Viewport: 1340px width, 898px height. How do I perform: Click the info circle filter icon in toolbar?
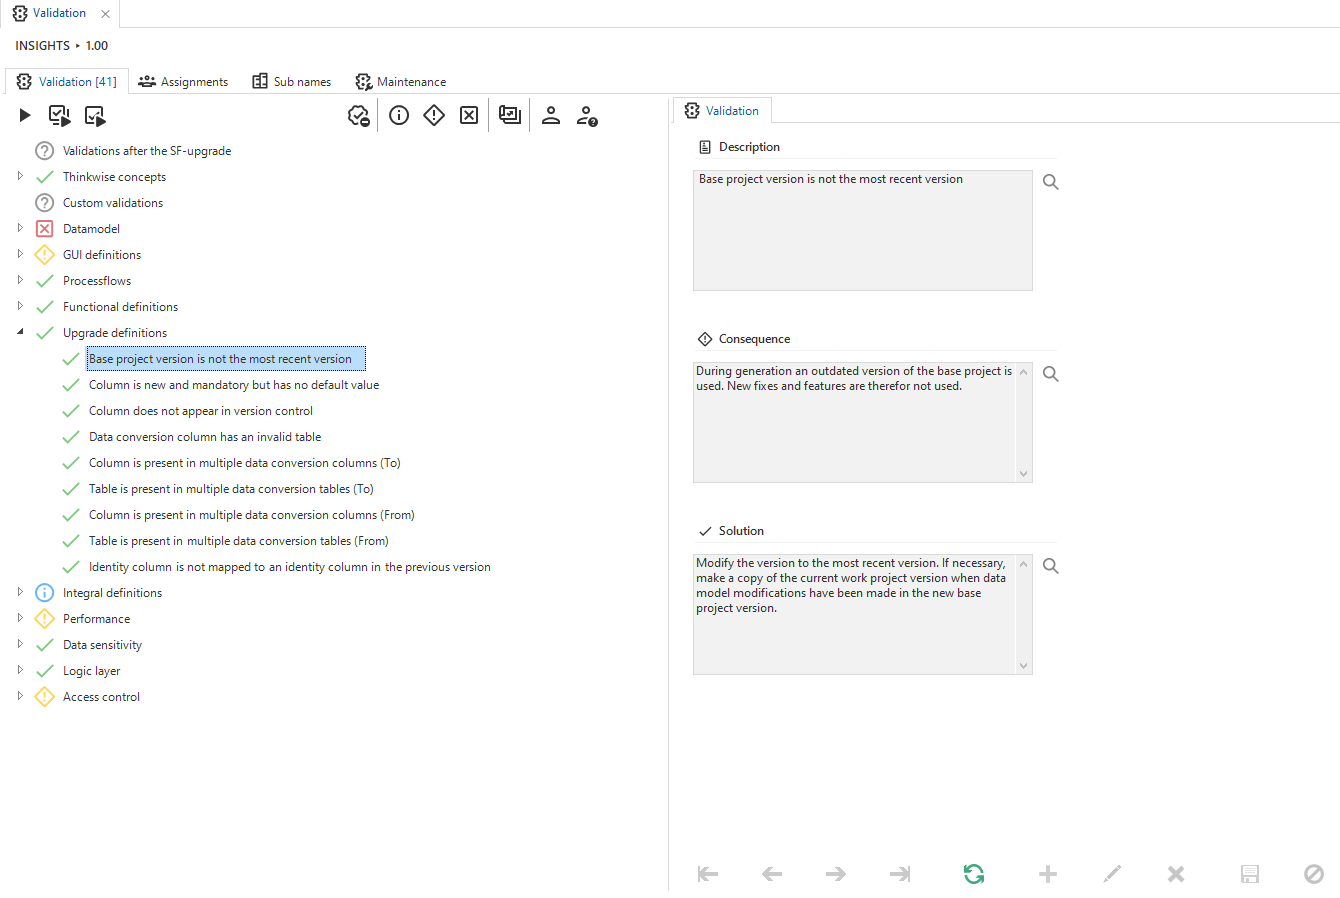click(x=399, y=116)
